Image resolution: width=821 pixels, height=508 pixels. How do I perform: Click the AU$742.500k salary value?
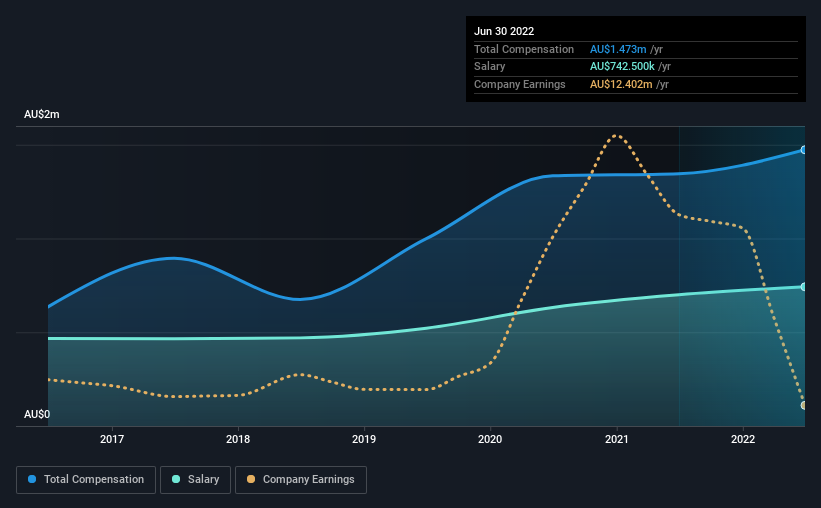[x=623, y=67]
